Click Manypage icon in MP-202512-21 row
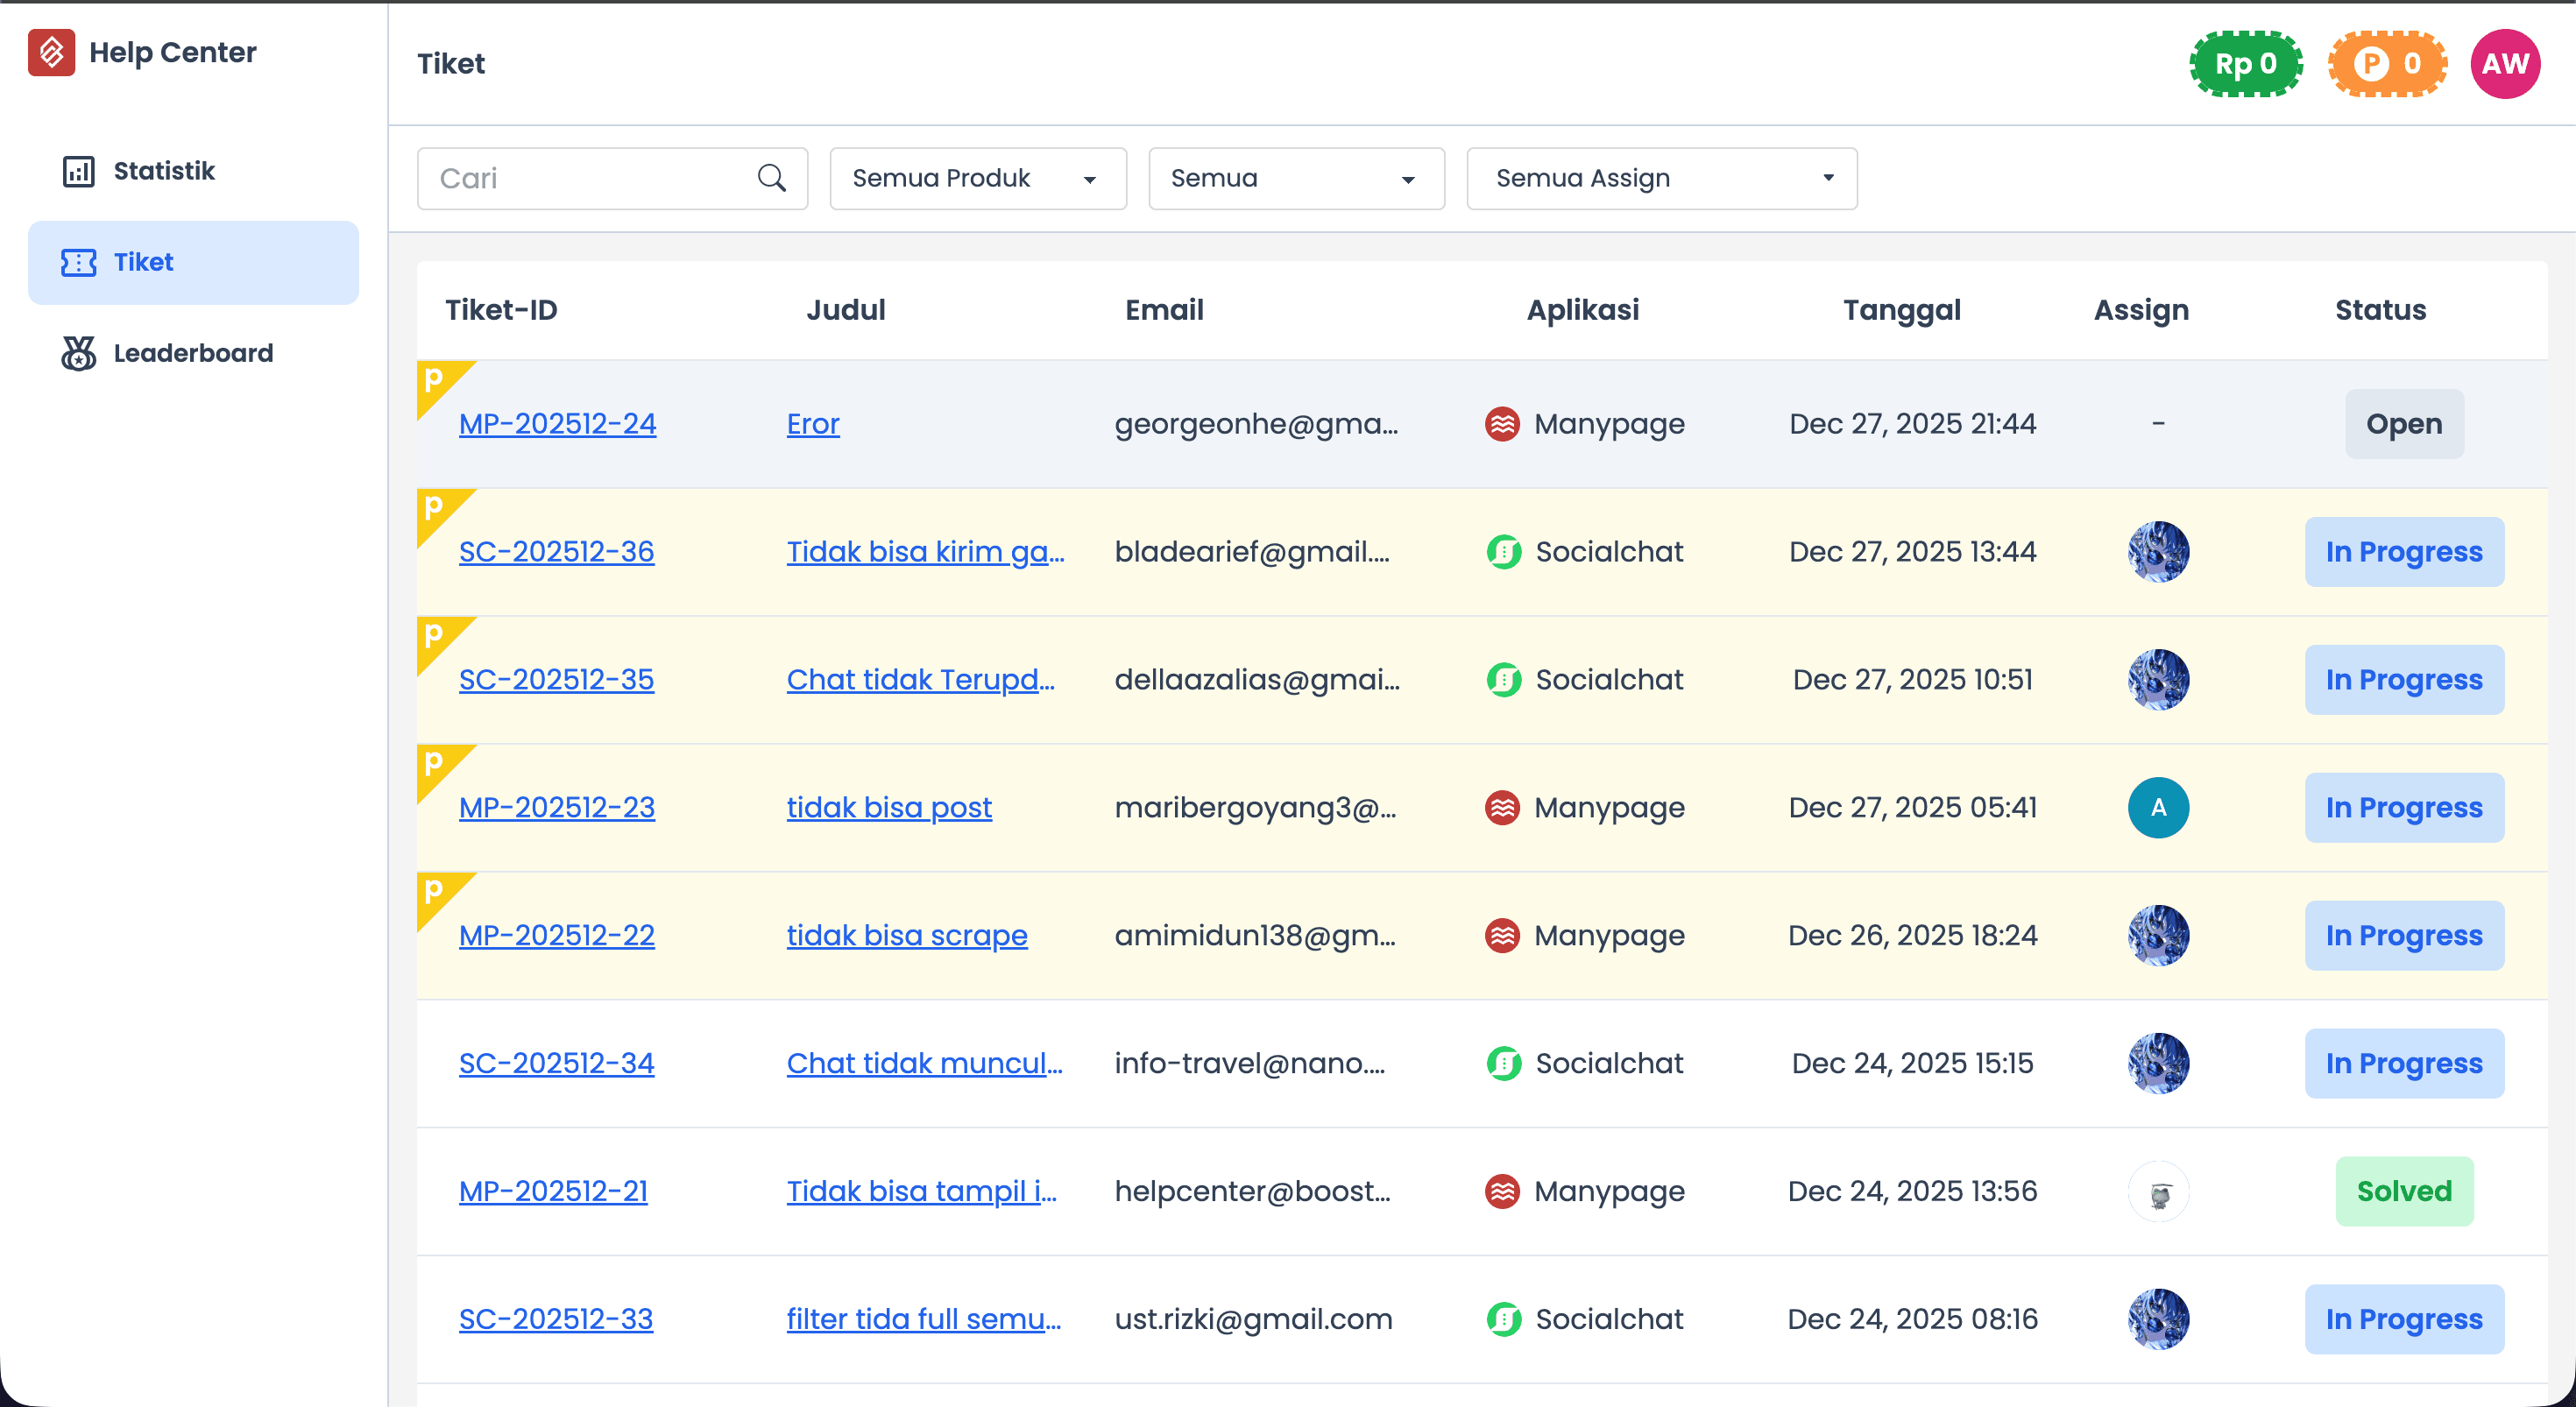2576x1407 pixels. tap(1502, 1192)
